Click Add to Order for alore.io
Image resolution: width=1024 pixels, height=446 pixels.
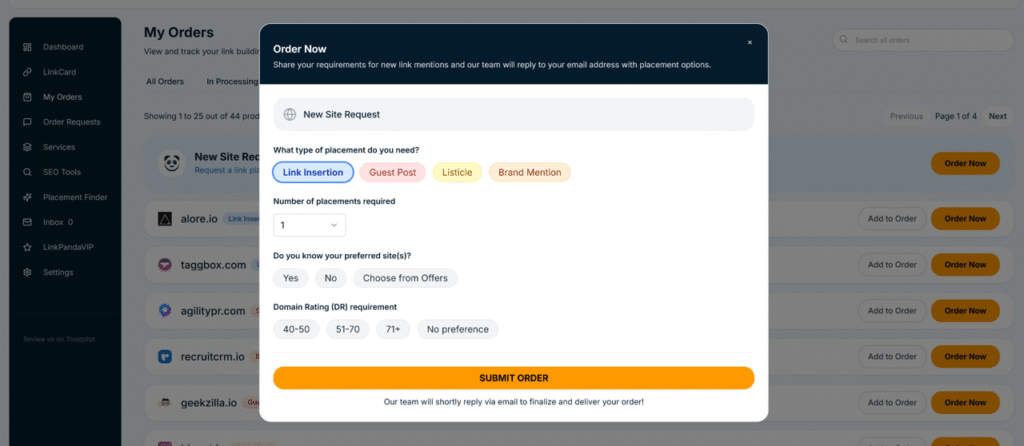tap(892, 219)
